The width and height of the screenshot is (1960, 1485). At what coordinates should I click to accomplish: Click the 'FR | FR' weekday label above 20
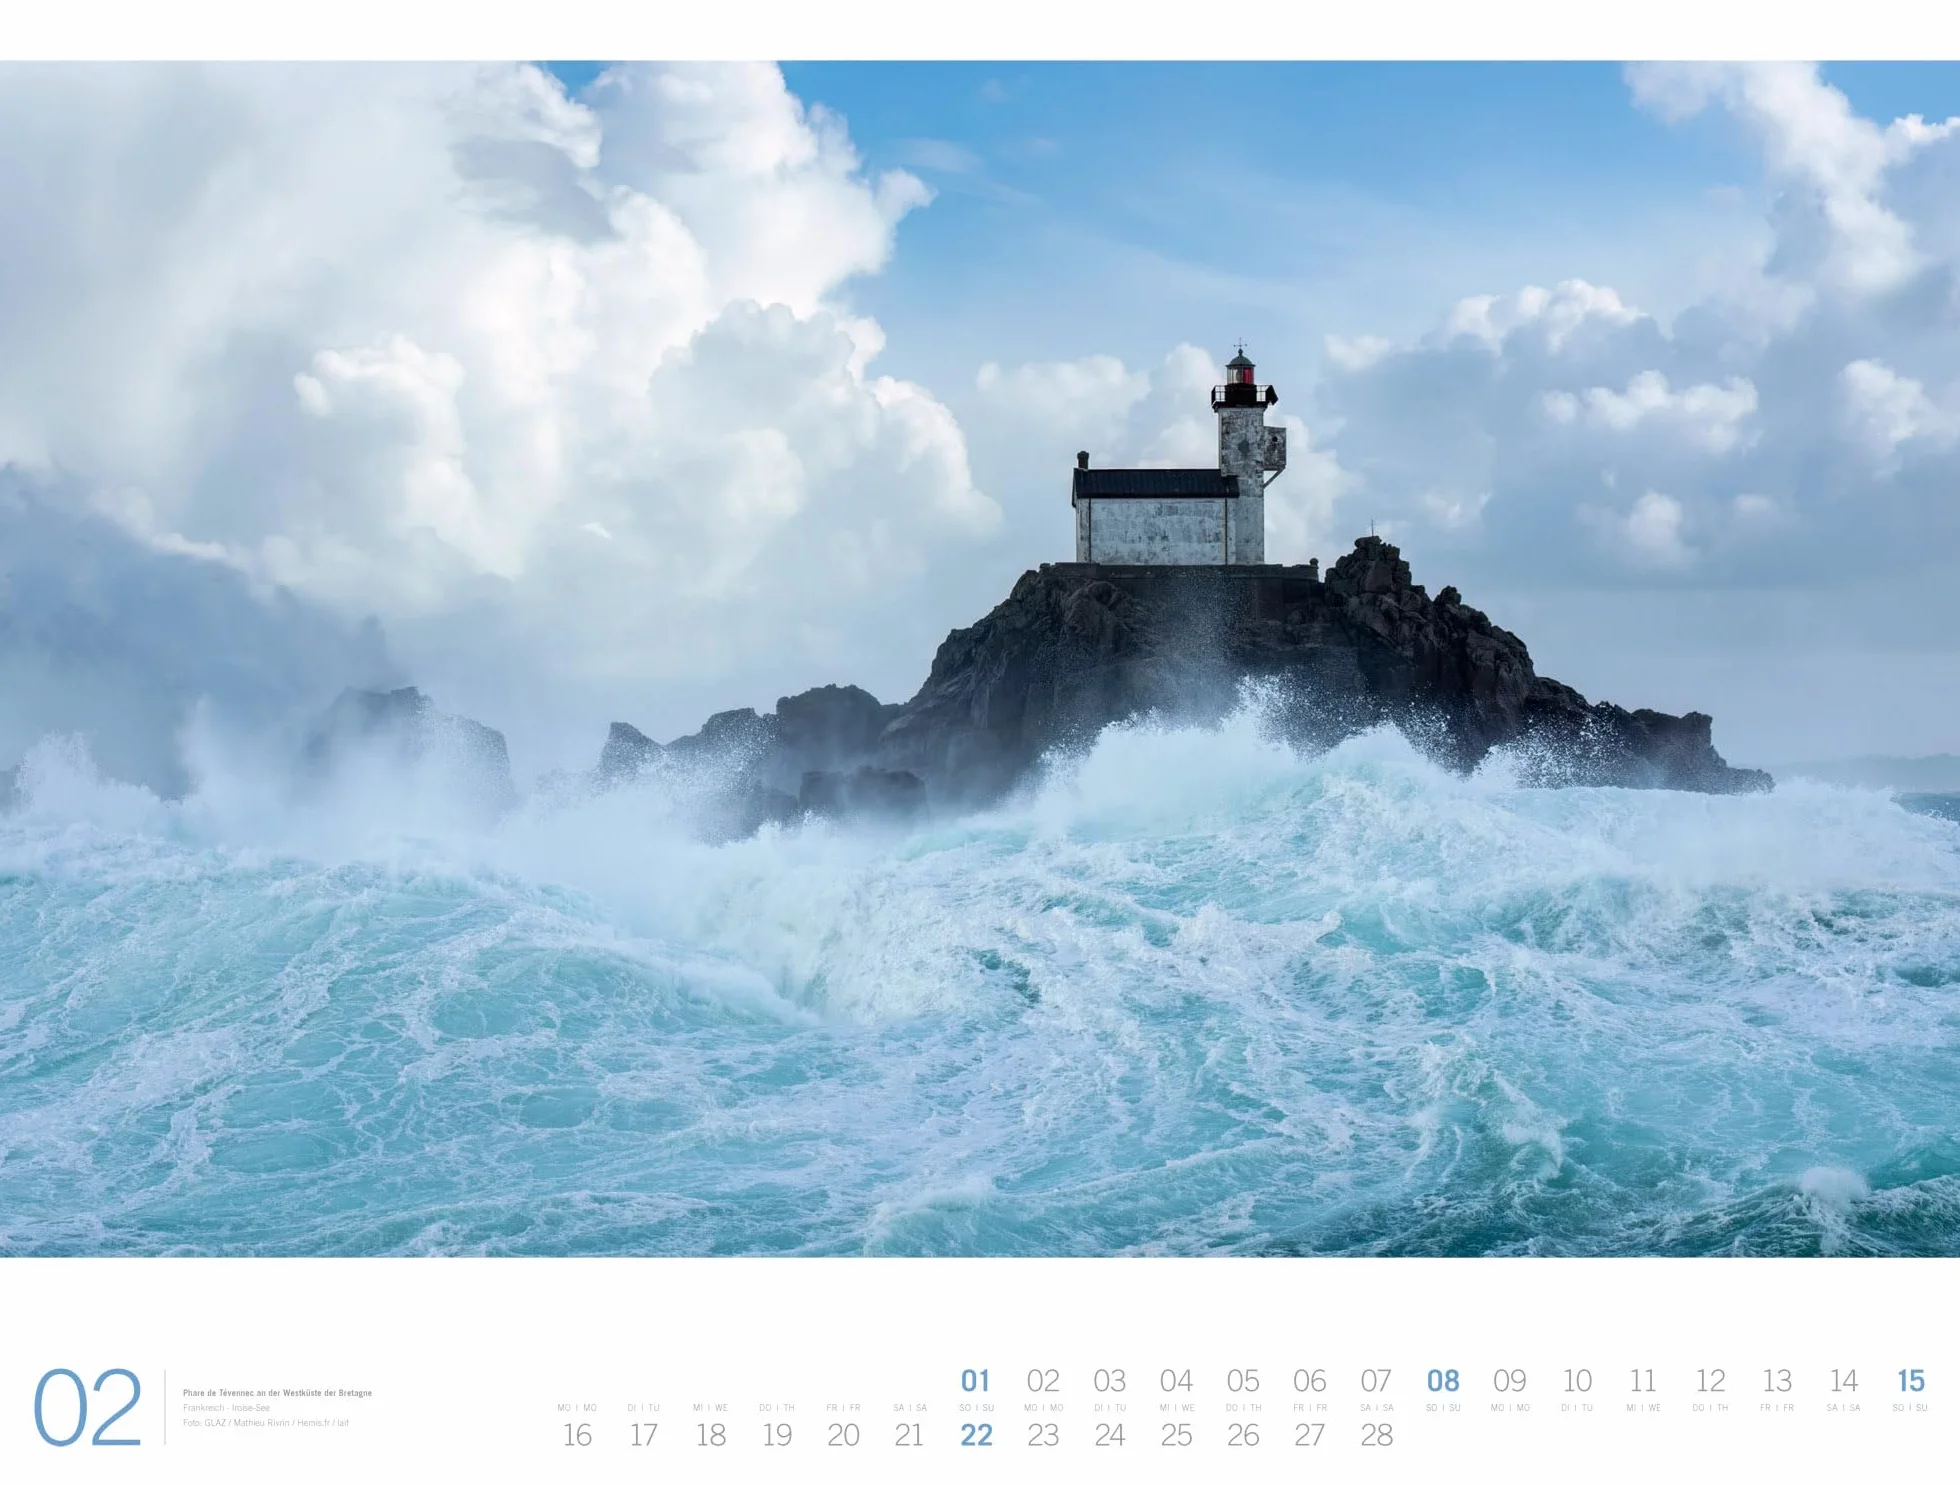[x=843, y=1408]
